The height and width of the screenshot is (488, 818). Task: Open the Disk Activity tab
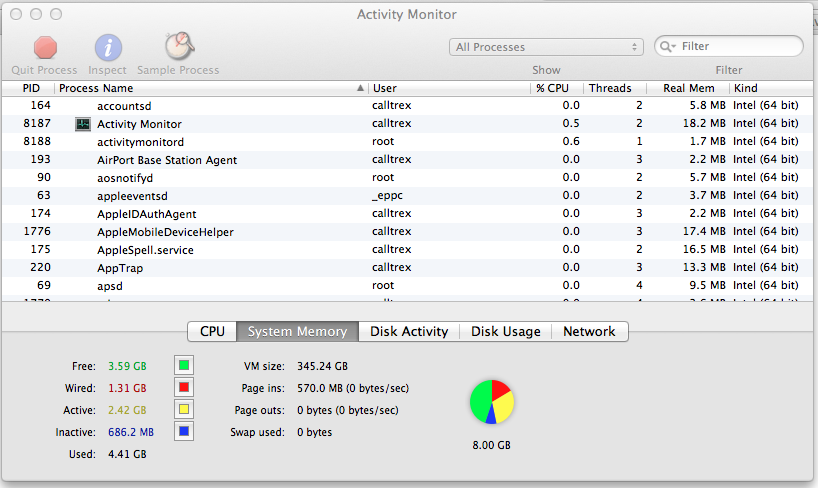pyautogui.click(x=409, y=331)
